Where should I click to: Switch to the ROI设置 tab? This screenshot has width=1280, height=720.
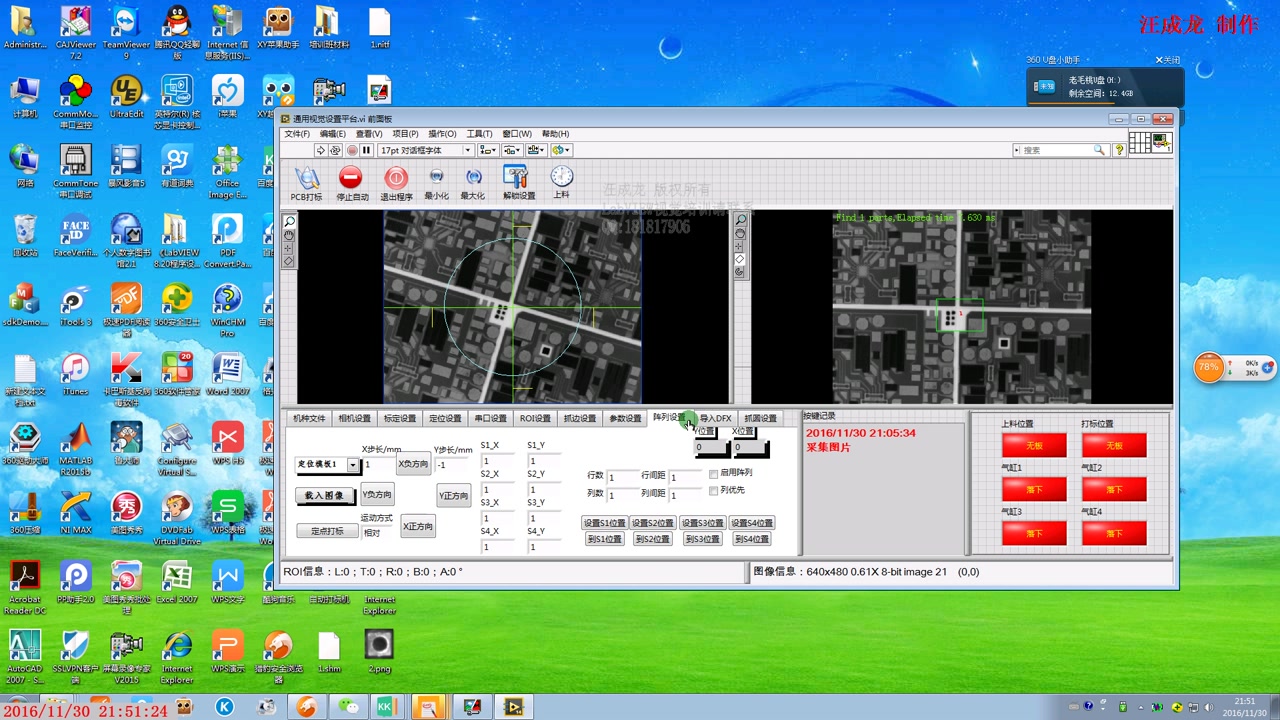pyautogui.click(x=535, y=418)
